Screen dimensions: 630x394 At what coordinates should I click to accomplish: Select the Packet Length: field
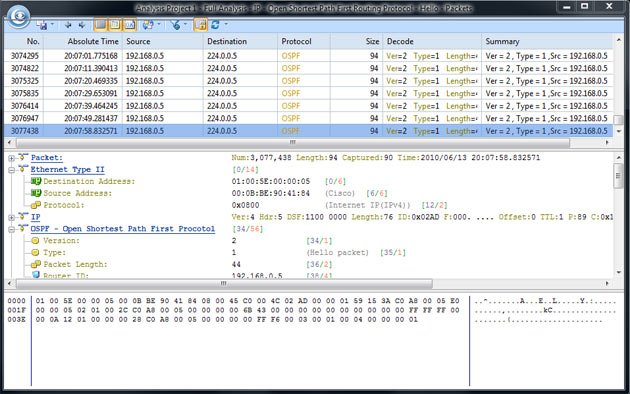click(75, 264)
